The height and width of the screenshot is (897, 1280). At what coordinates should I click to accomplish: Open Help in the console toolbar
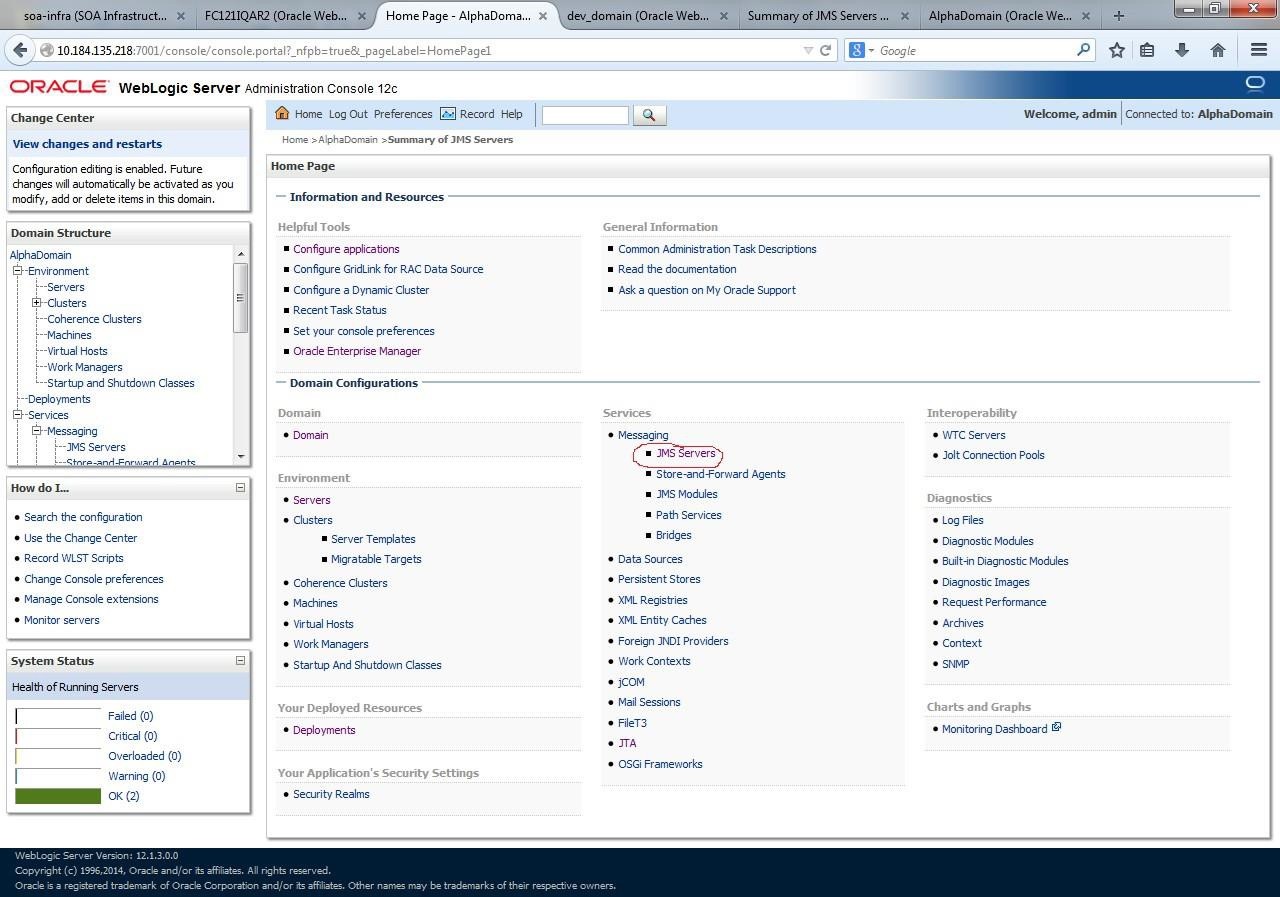(x=511, y=114)
